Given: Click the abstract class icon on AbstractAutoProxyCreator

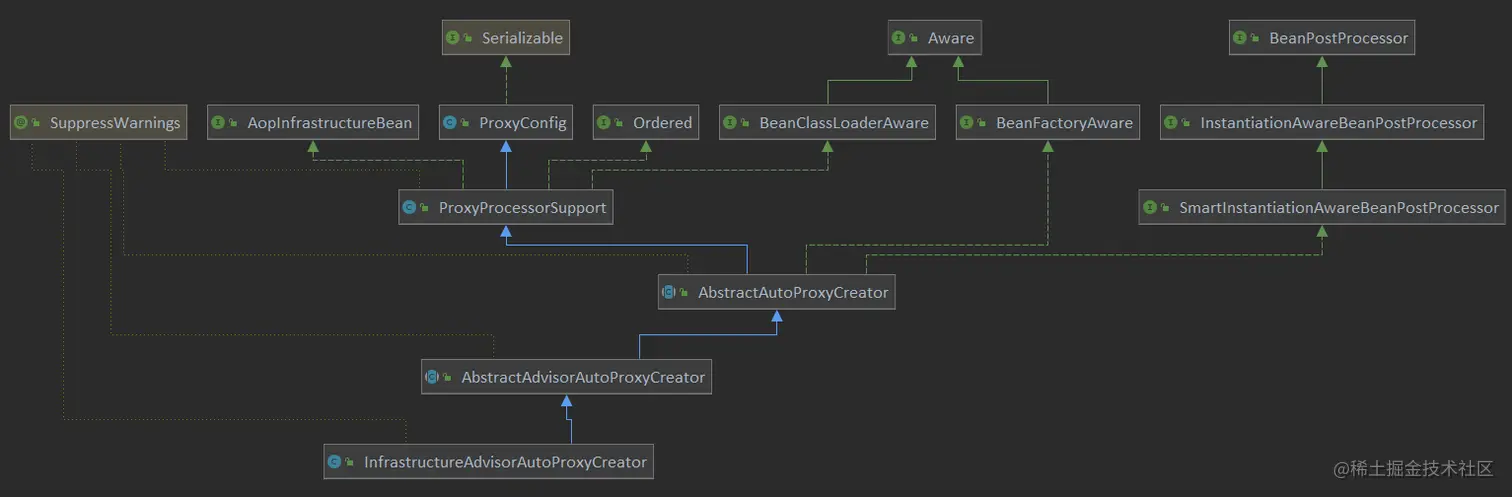Looking at the screenshot, I should point(669,293).
